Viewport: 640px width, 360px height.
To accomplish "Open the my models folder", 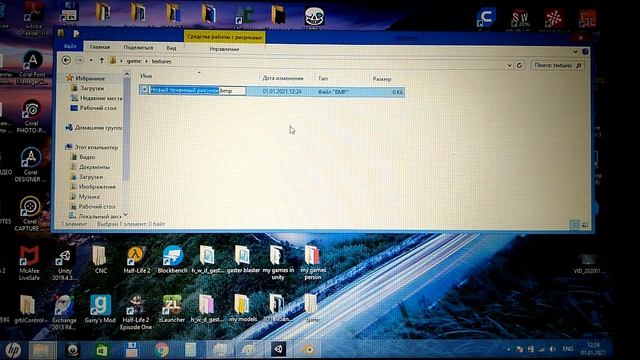I will pyautogui.click(x=243, y=308).
